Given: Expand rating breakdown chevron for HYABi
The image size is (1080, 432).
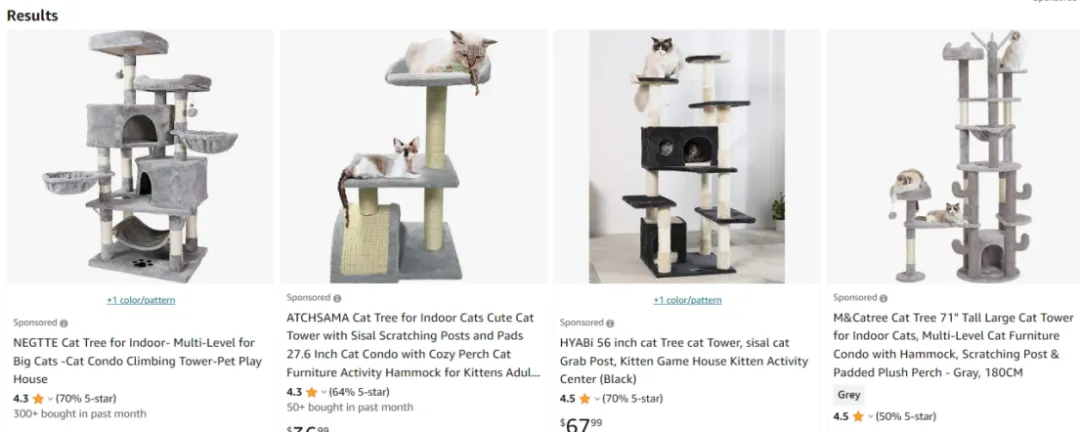Looking at the screenshot, I should click(x=597, y=399).
